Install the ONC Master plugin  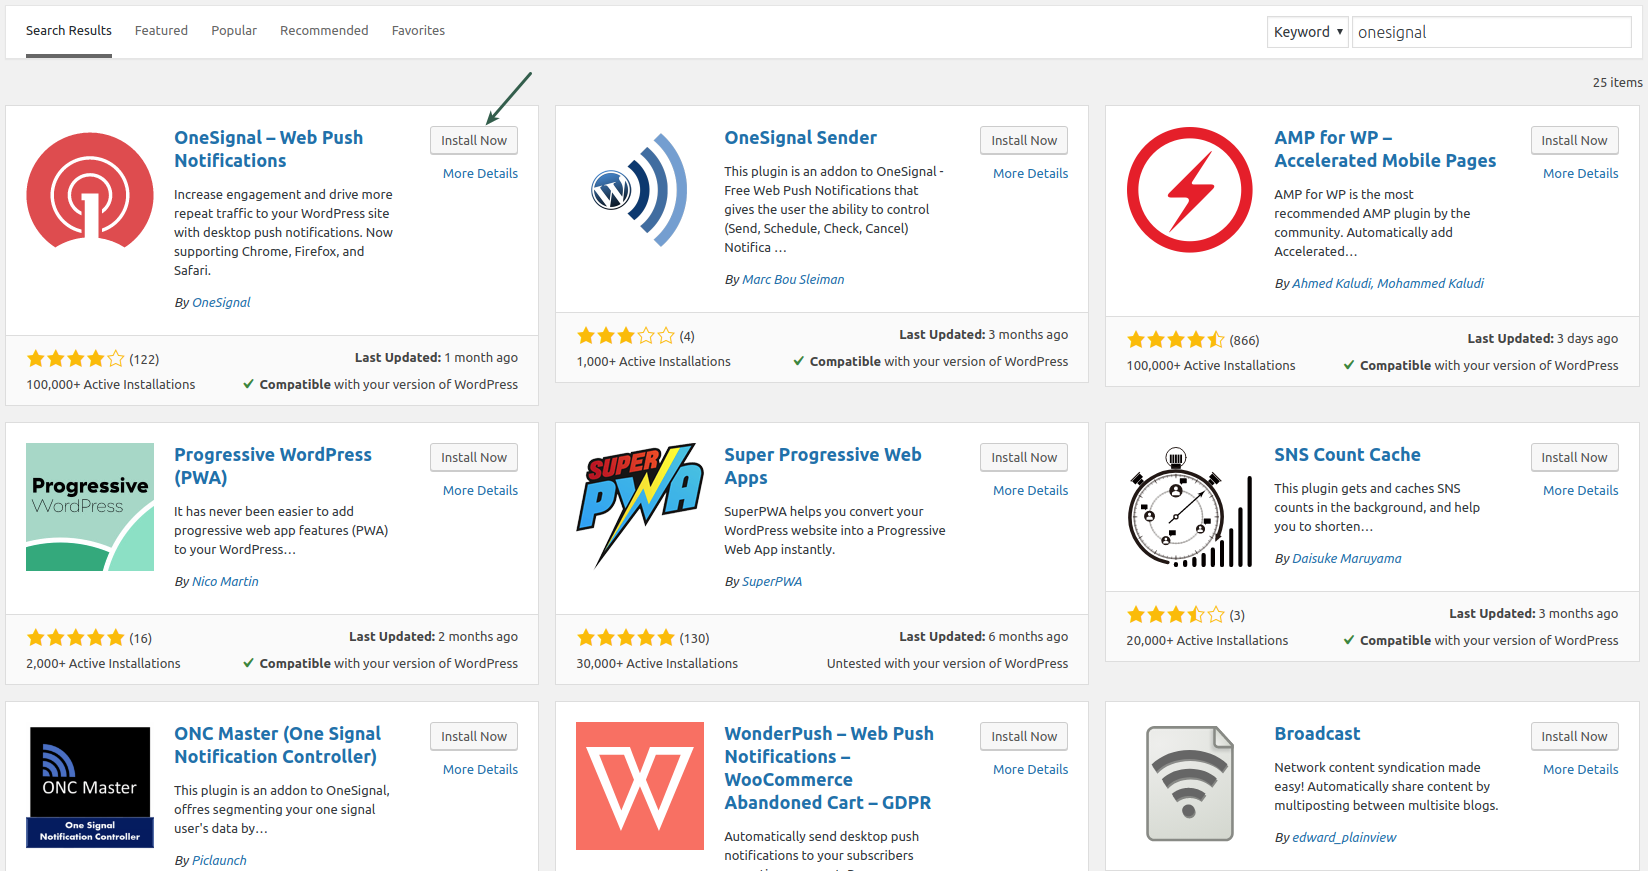point(474,736)
